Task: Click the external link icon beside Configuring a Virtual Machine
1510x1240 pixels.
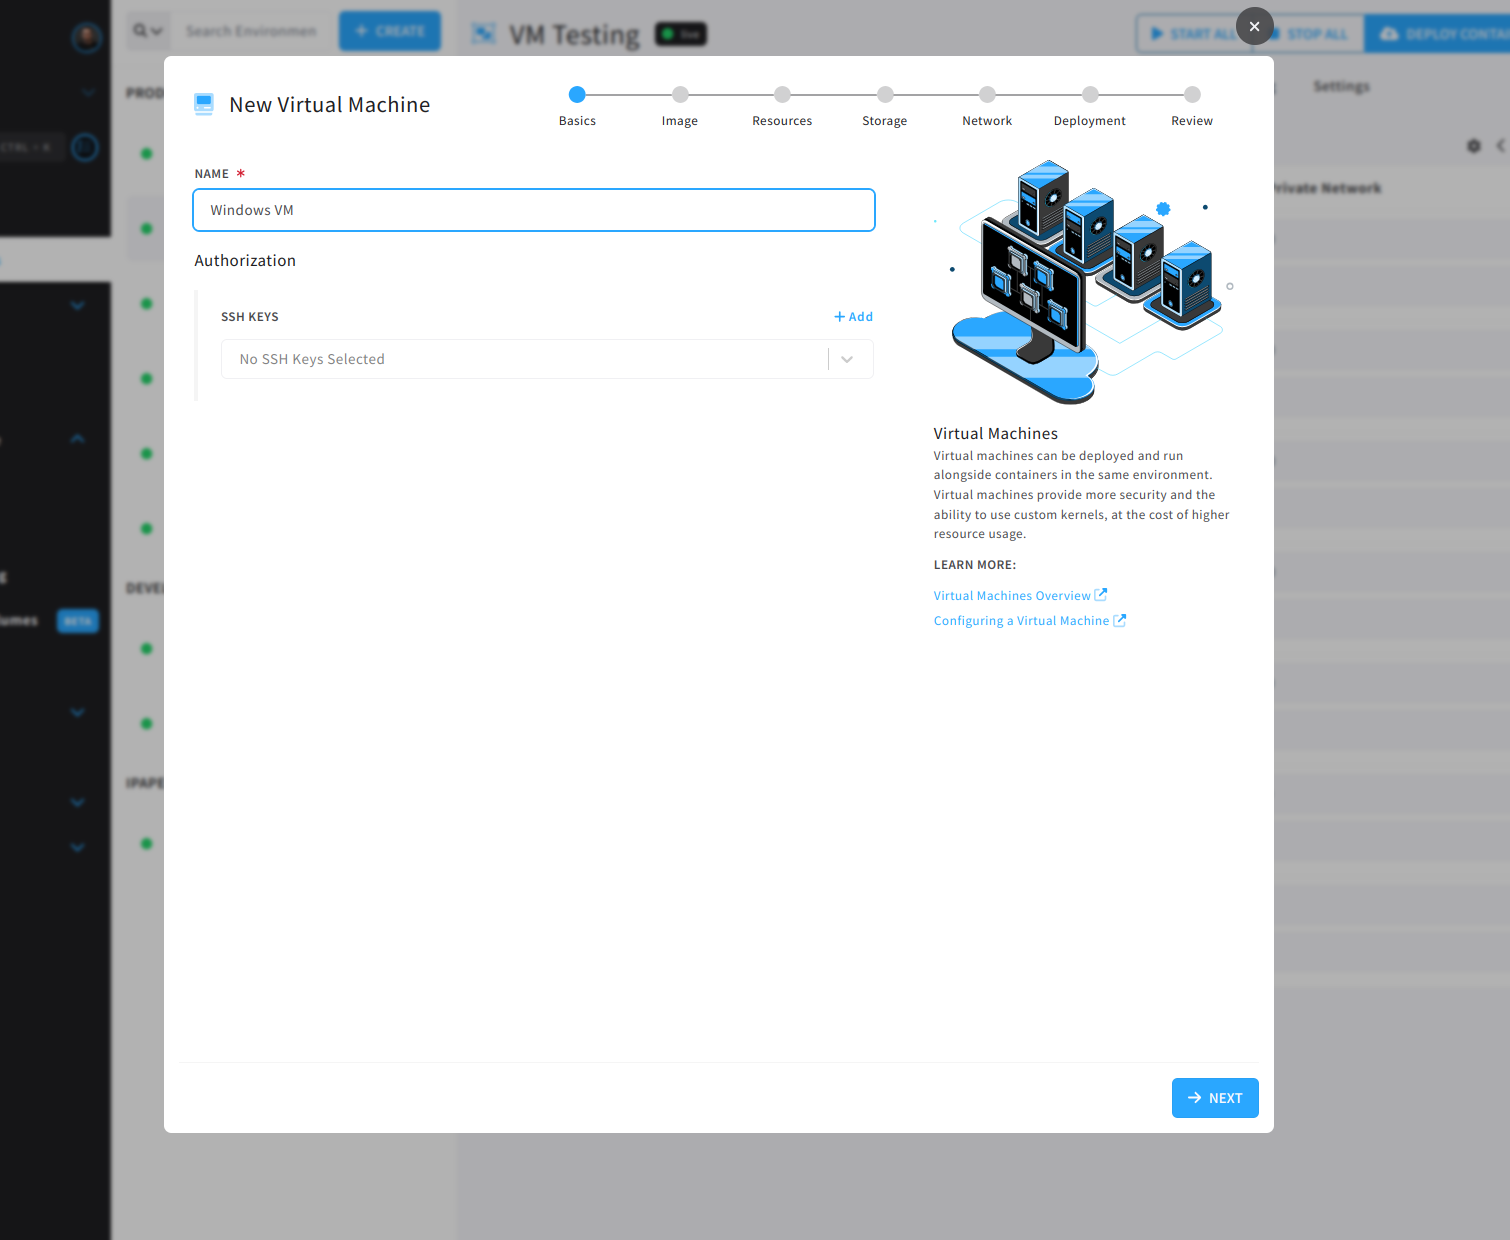Action: (x=1119, y=620)
